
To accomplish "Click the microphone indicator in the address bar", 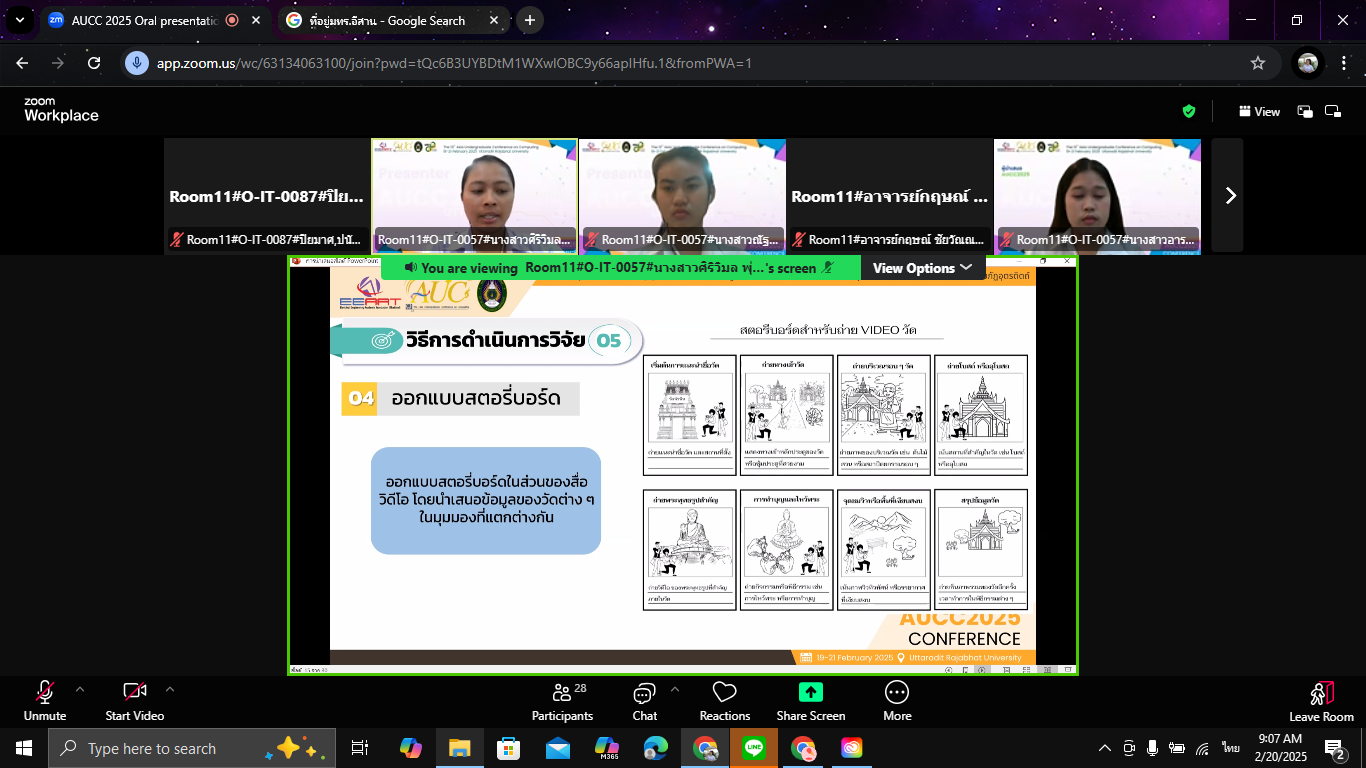I will click(x=136, y=63).
